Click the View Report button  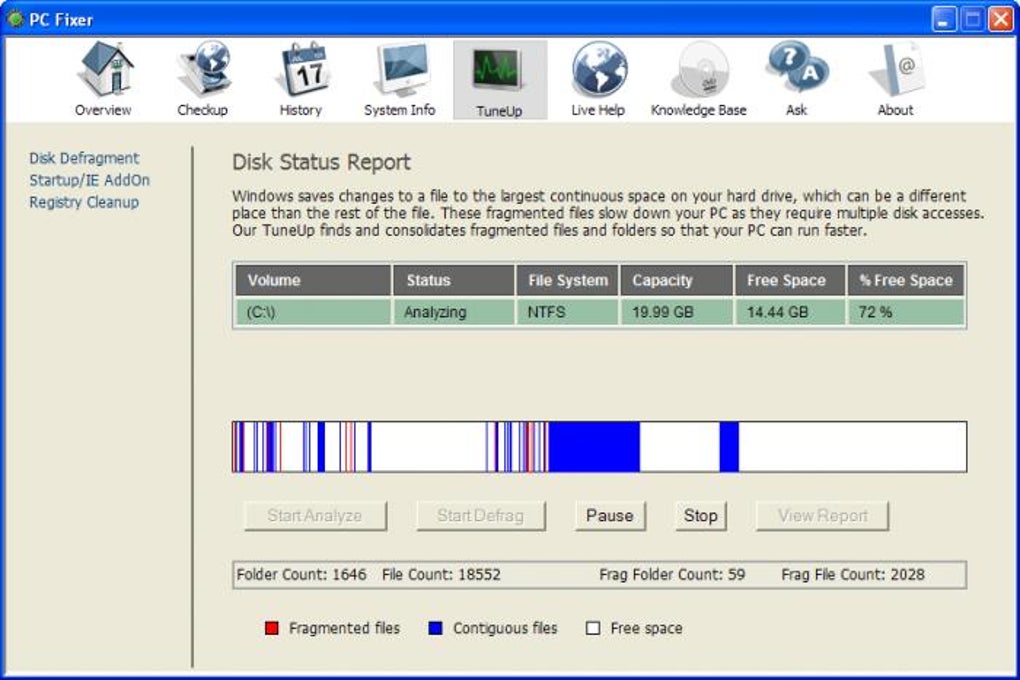coord(822,516)
